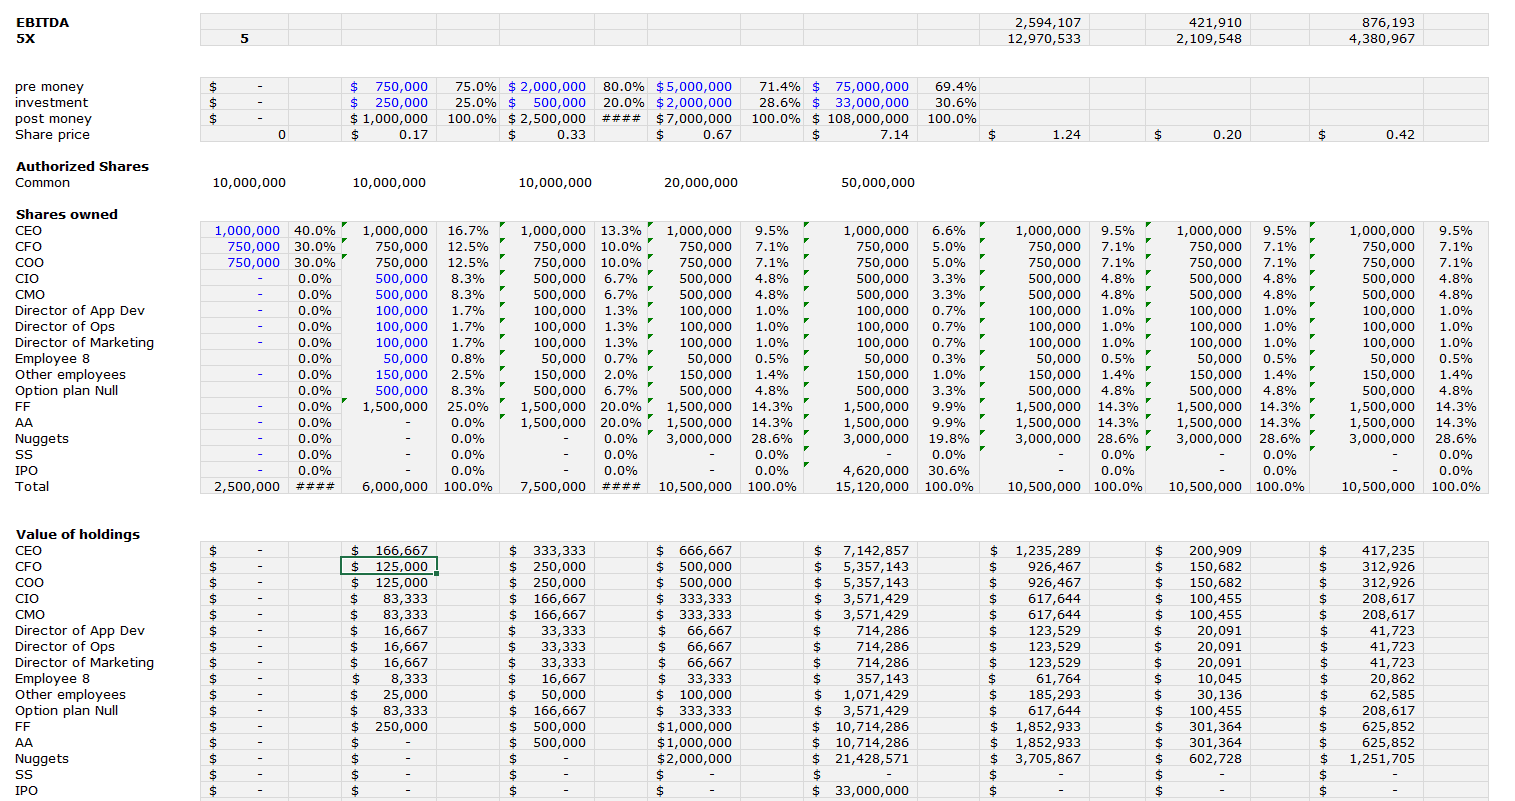Select the pre money cell $750,000
Viewport: 1515px width, 801px height.
pos(389,87)
